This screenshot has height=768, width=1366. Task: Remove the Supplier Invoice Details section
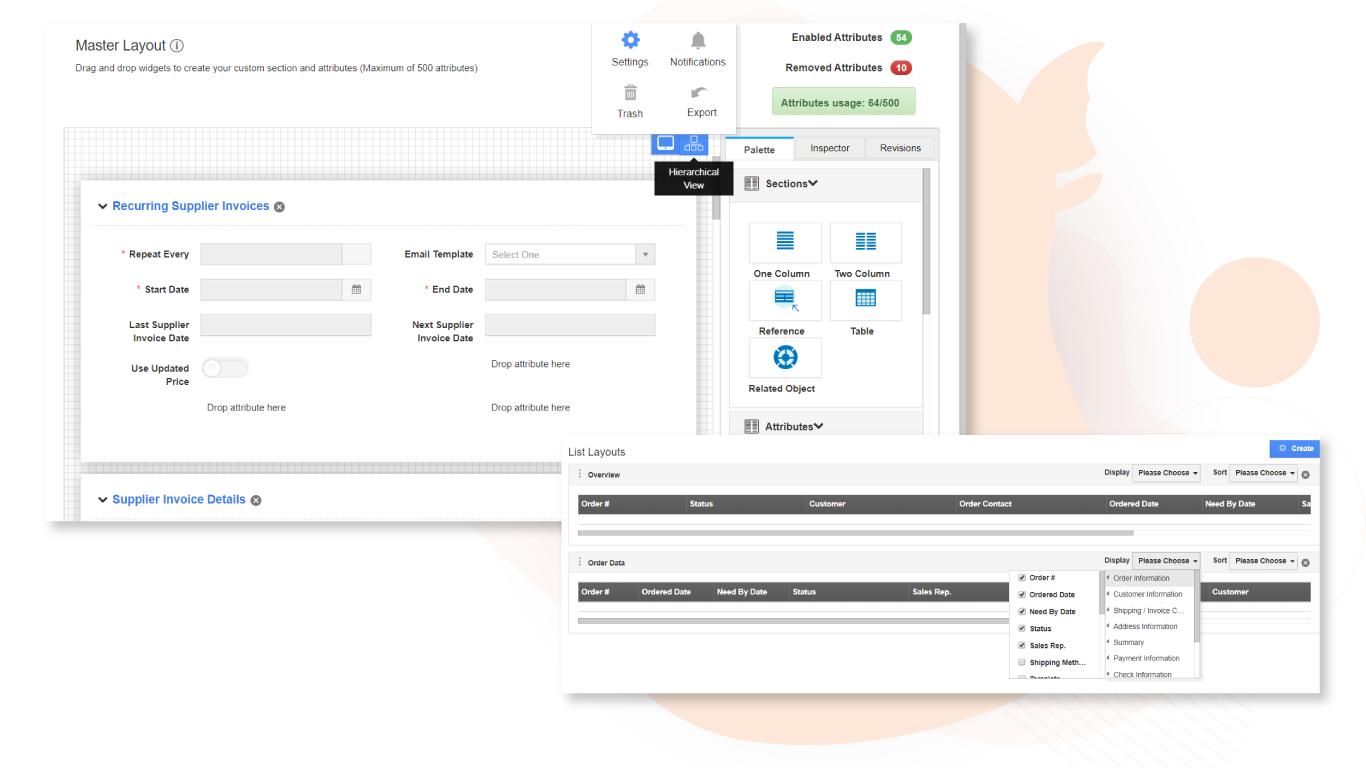coord(256,500)
